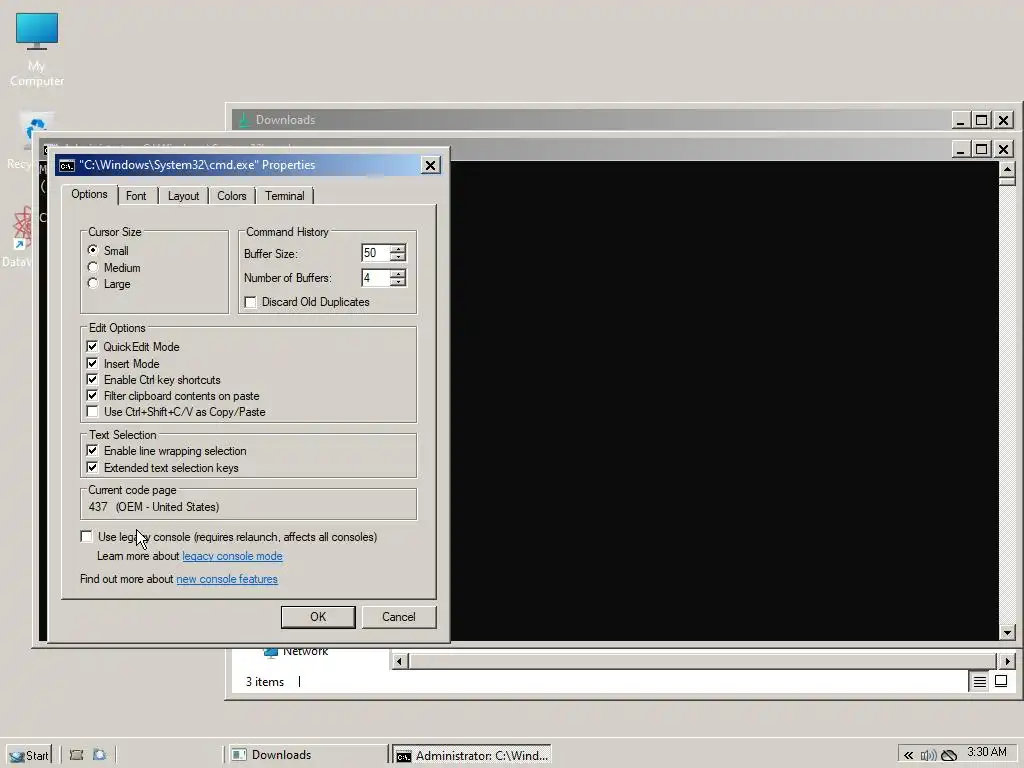The height and width of the screenshot is (768, 1024).
Task: Increase Buffer Size with up arrow
Action: click(x=398, y=249)
